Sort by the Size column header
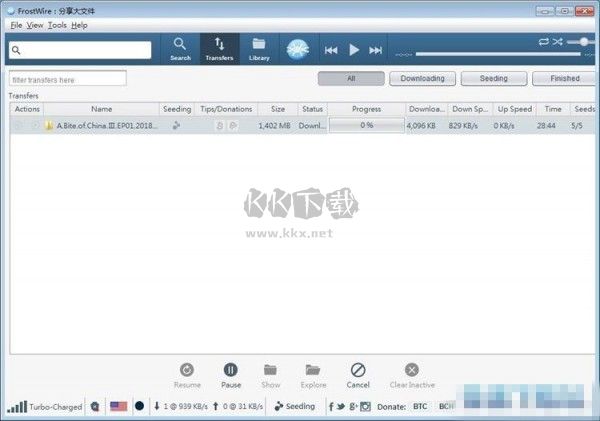The width and height of the screenshot is (600, 421). 278,109
